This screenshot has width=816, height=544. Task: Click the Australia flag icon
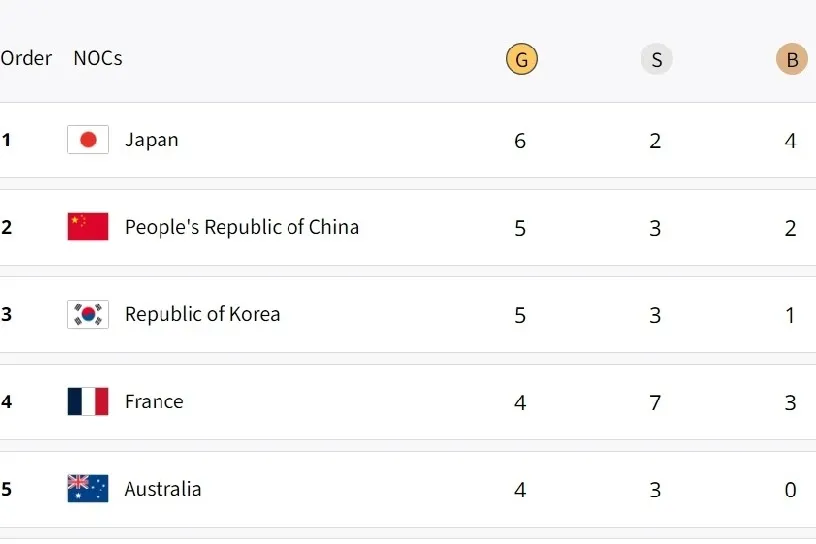tap(88, 488)
